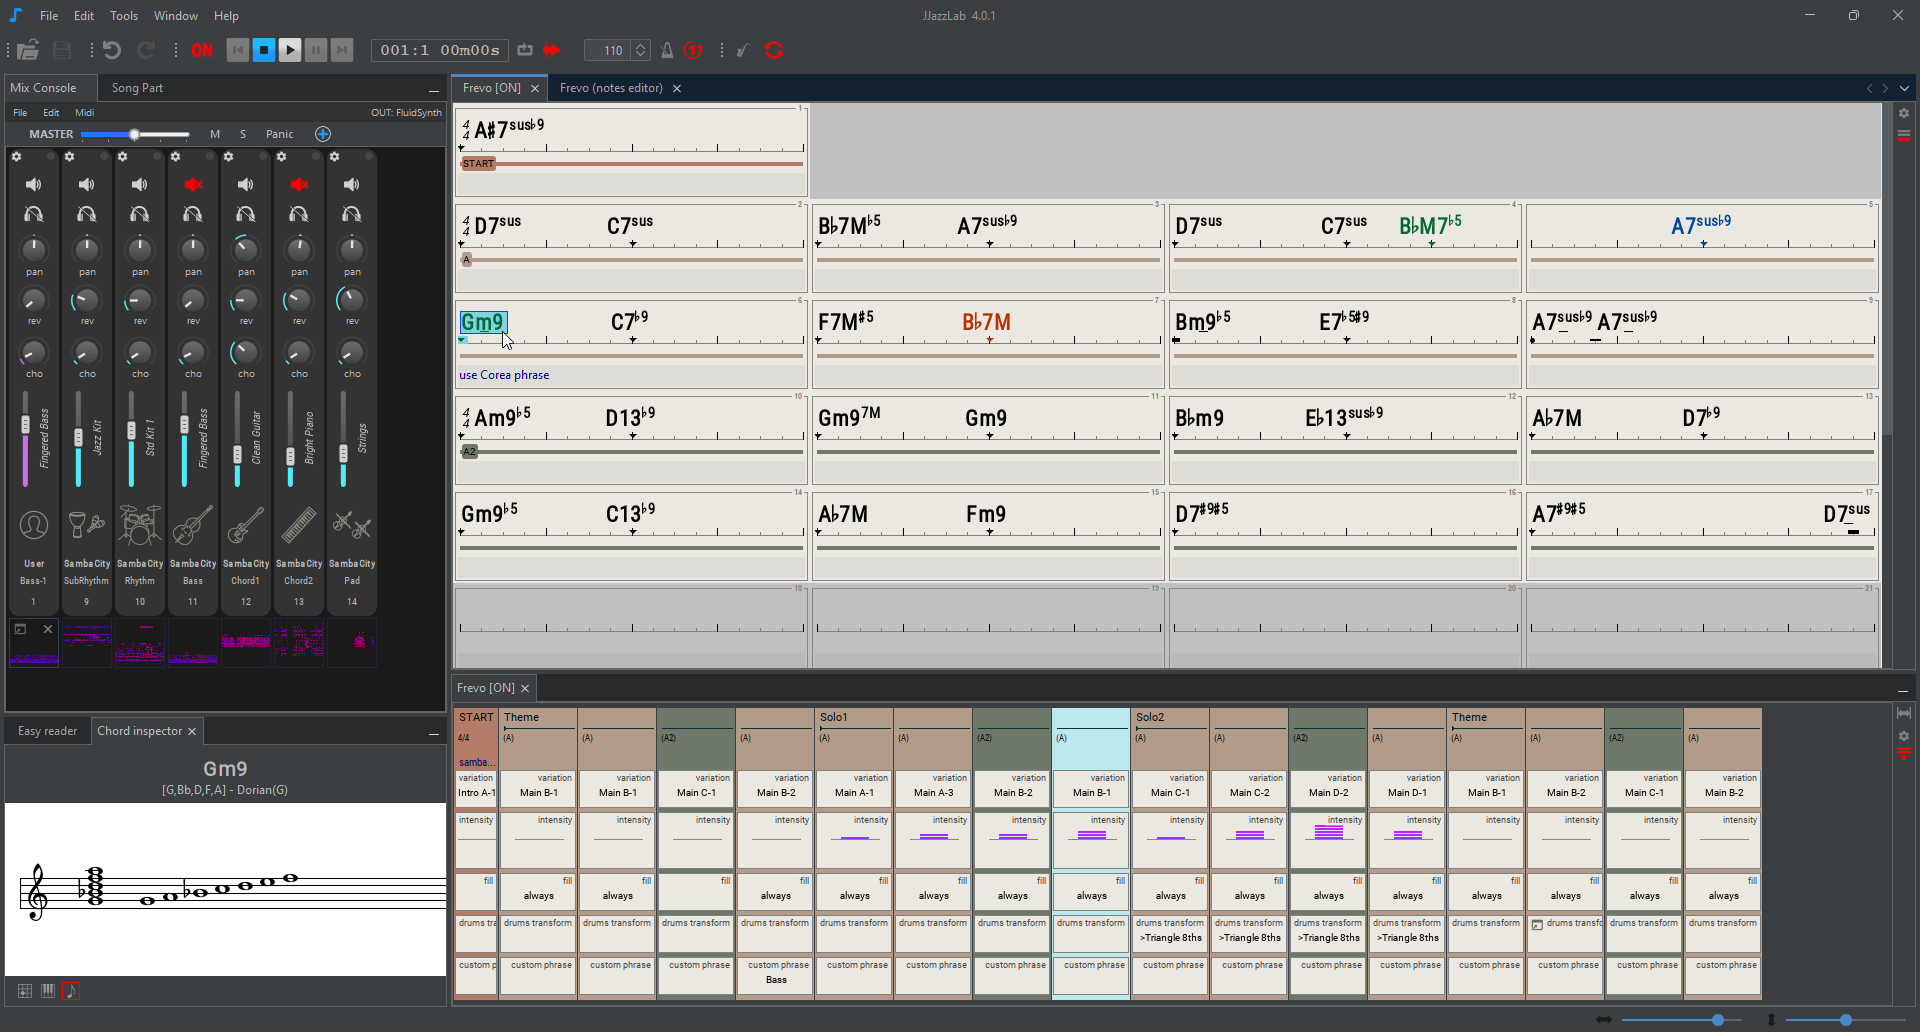Viewport: 1920px width, 1032px height.
Task: Click the red loop refresh icon
Action: 773,50
